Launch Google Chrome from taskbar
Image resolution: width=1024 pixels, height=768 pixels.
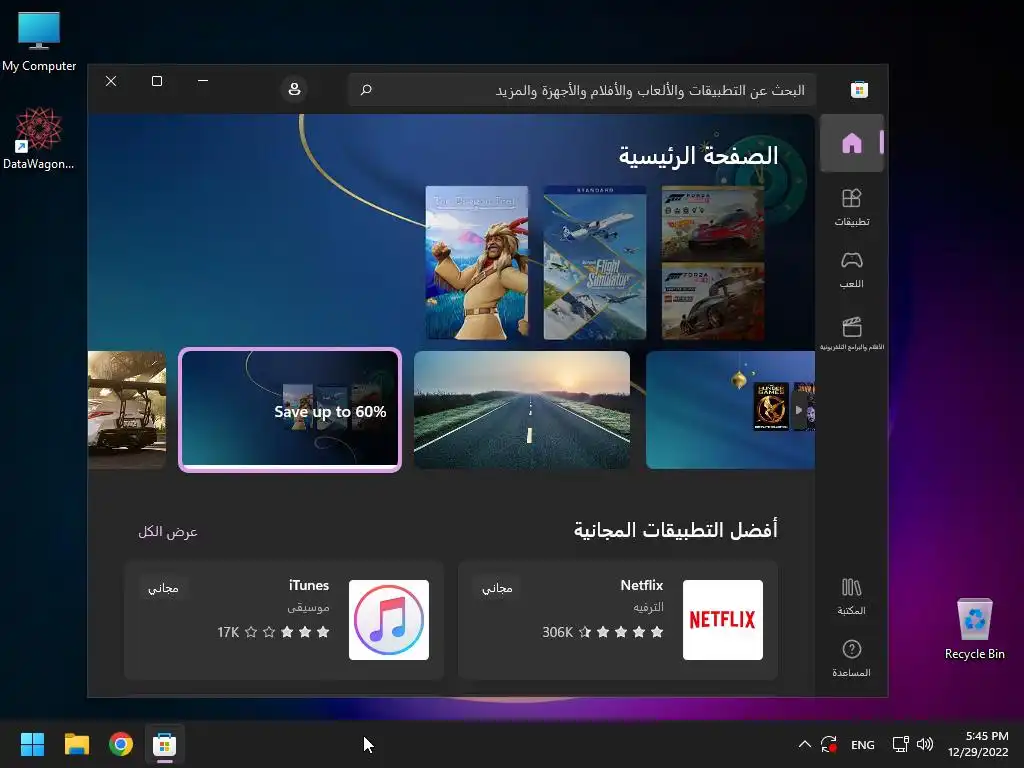121,744
